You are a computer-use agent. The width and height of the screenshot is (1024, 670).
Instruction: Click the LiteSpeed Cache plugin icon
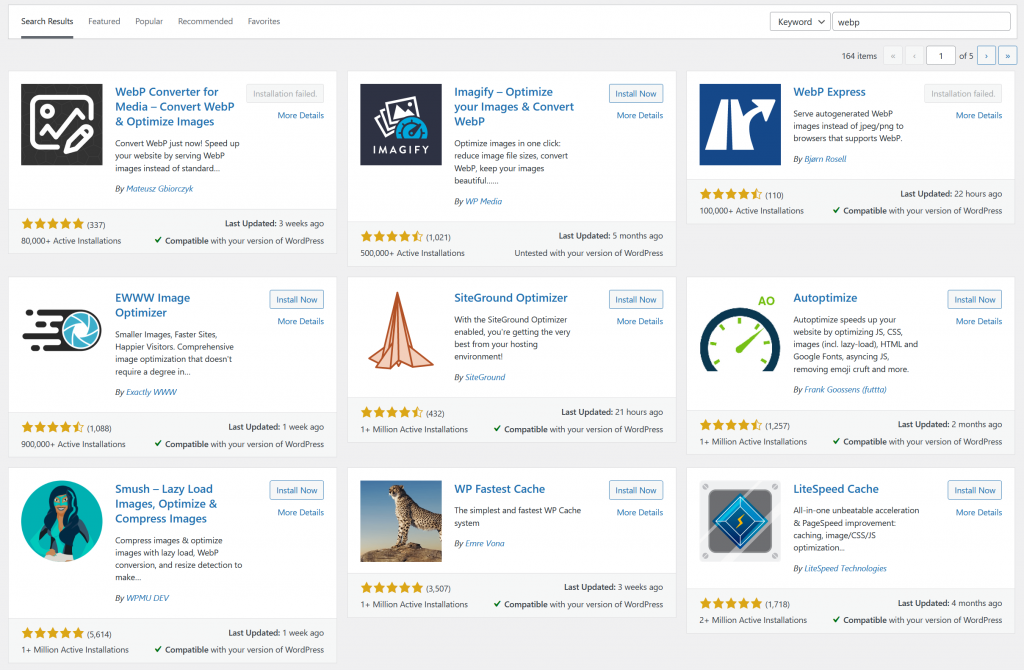point(740,521)
